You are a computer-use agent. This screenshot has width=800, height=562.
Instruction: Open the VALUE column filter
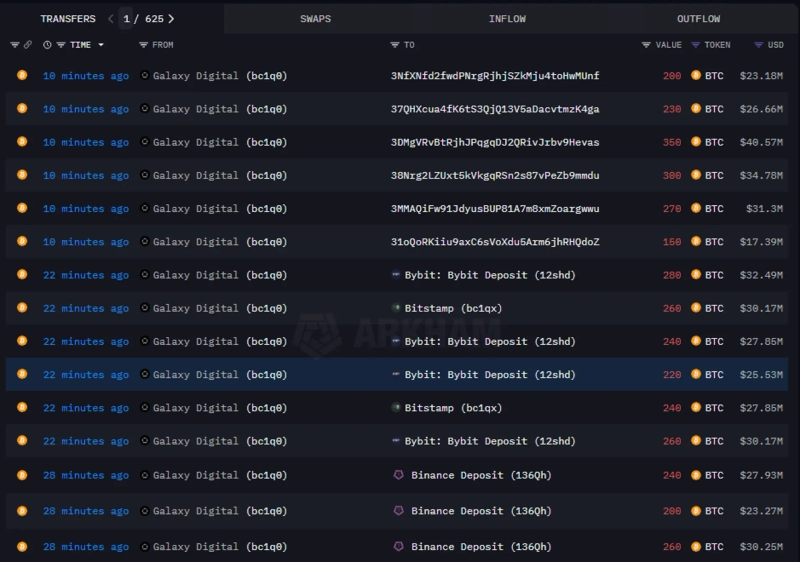(x=646, y=45)
